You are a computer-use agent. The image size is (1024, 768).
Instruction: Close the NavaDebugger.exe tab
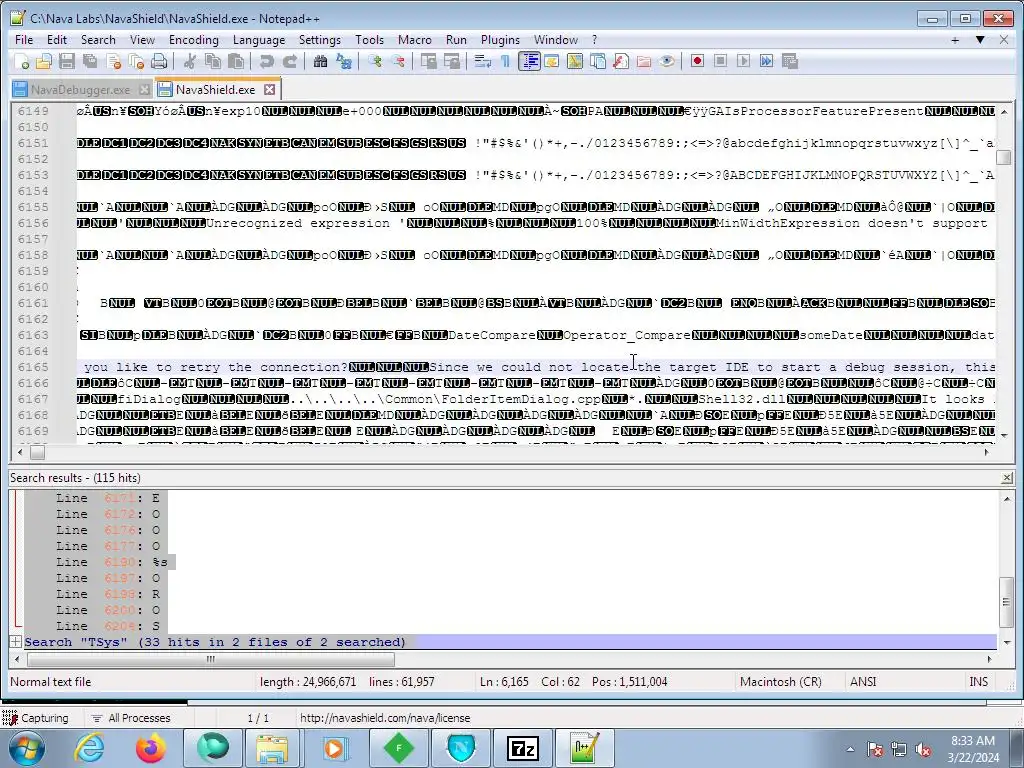pos(144,89)
